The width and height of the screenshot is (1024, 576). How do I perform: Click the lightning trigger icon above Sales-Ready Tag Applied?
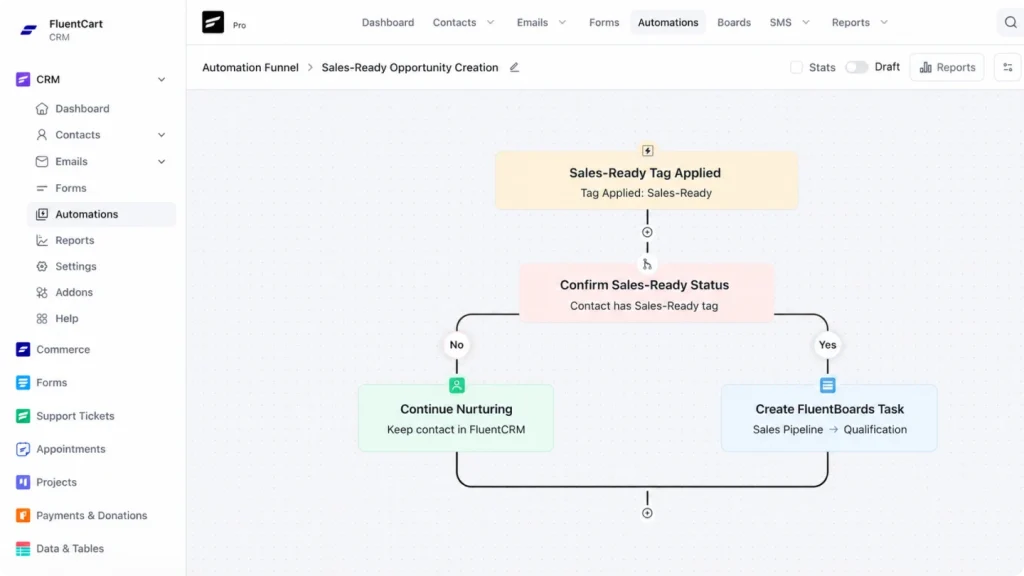pyautogui.click(x=647, y=151)
